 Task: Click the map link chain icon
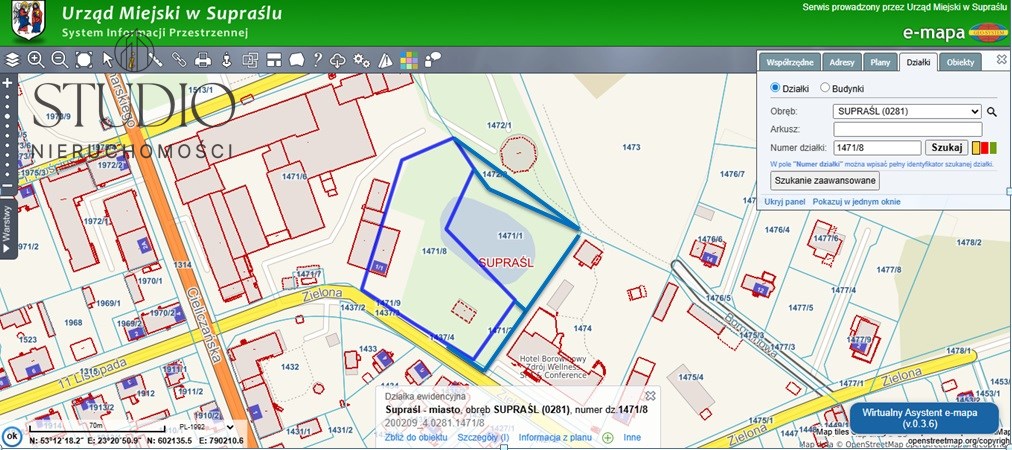click(180, 60)
